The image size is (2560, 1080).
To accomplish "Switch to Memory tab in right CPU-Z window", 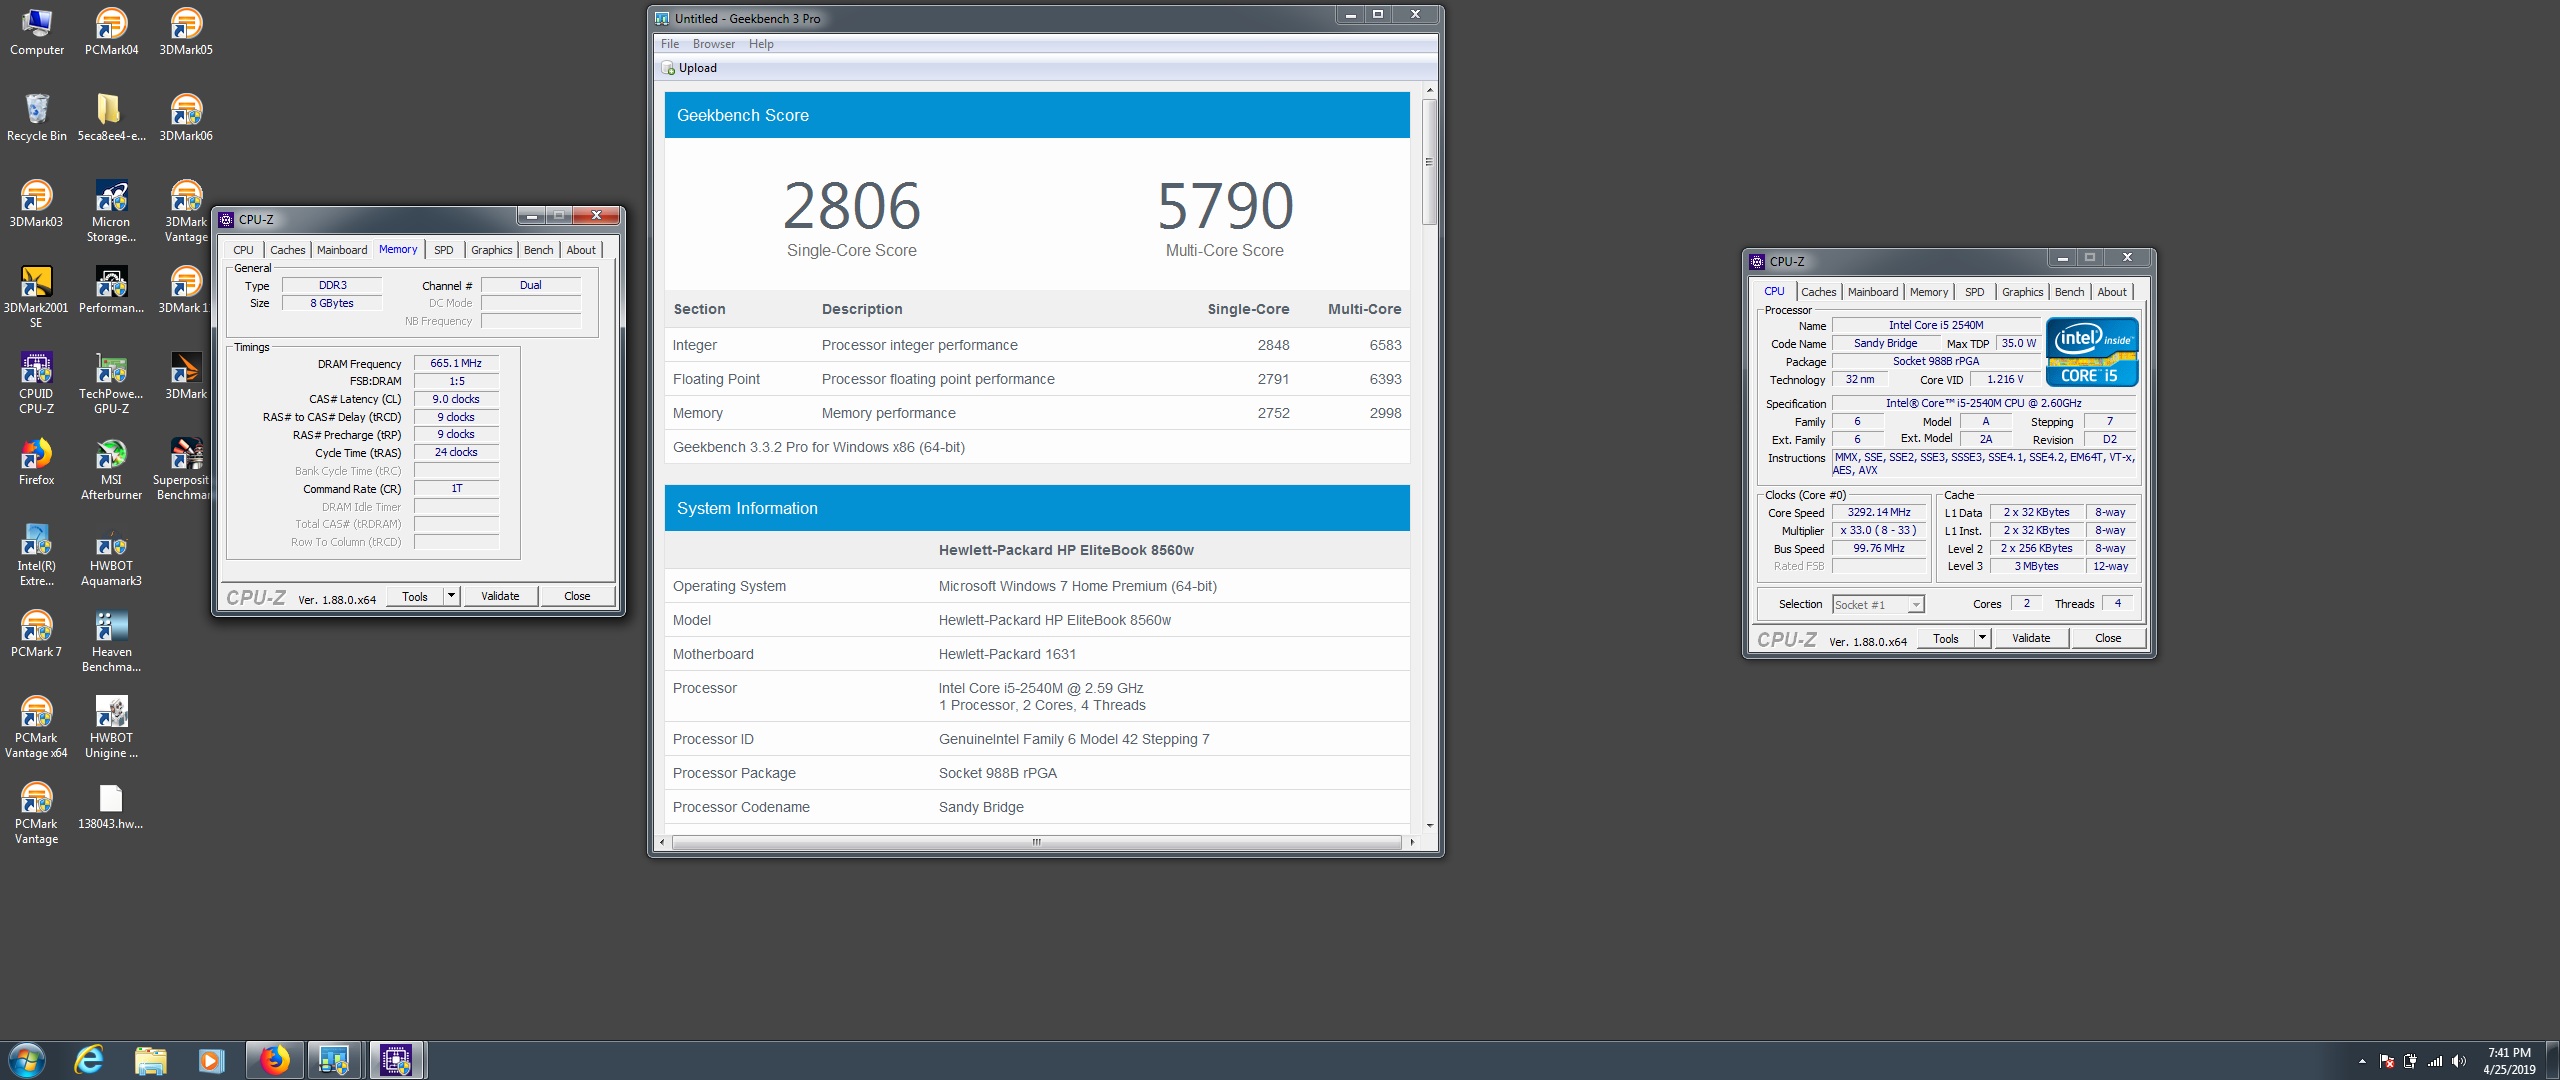I will click(x=1929, y=292).
